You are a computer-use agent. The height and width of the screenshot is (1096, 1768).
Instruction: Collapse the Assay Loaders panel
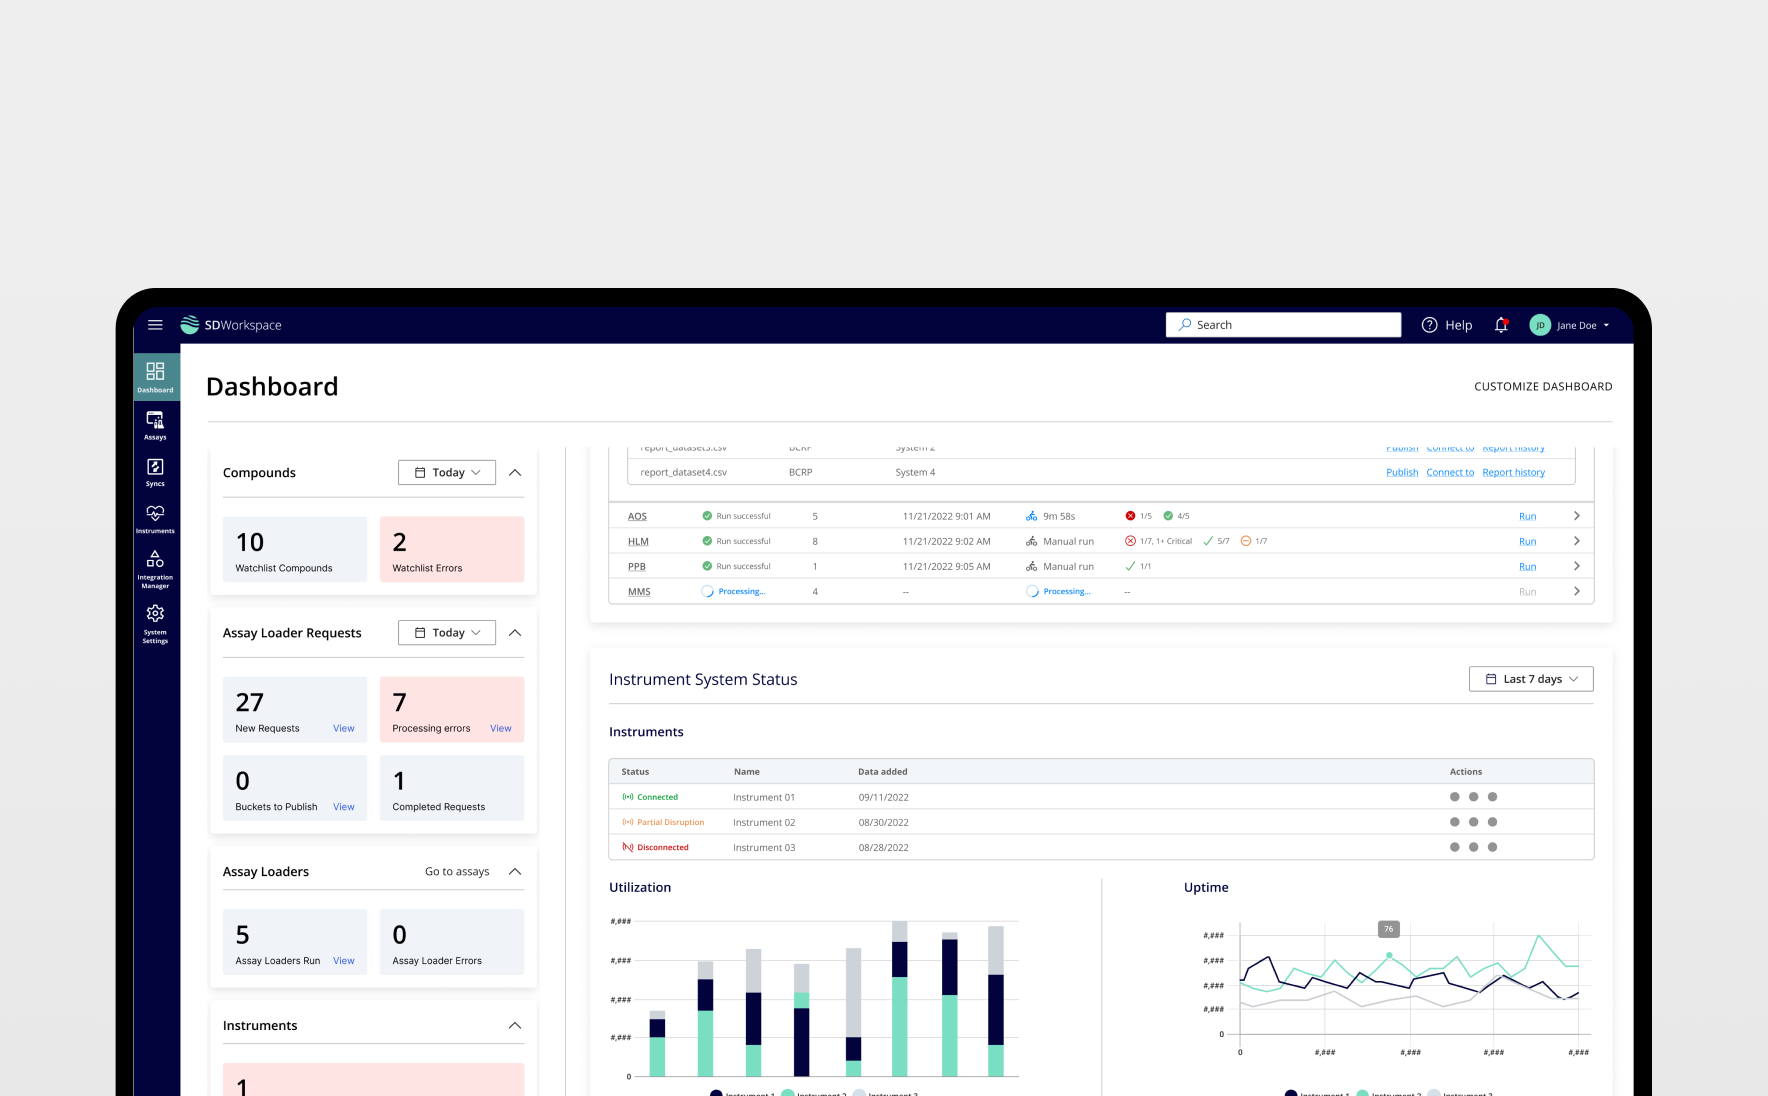[515, 871]
